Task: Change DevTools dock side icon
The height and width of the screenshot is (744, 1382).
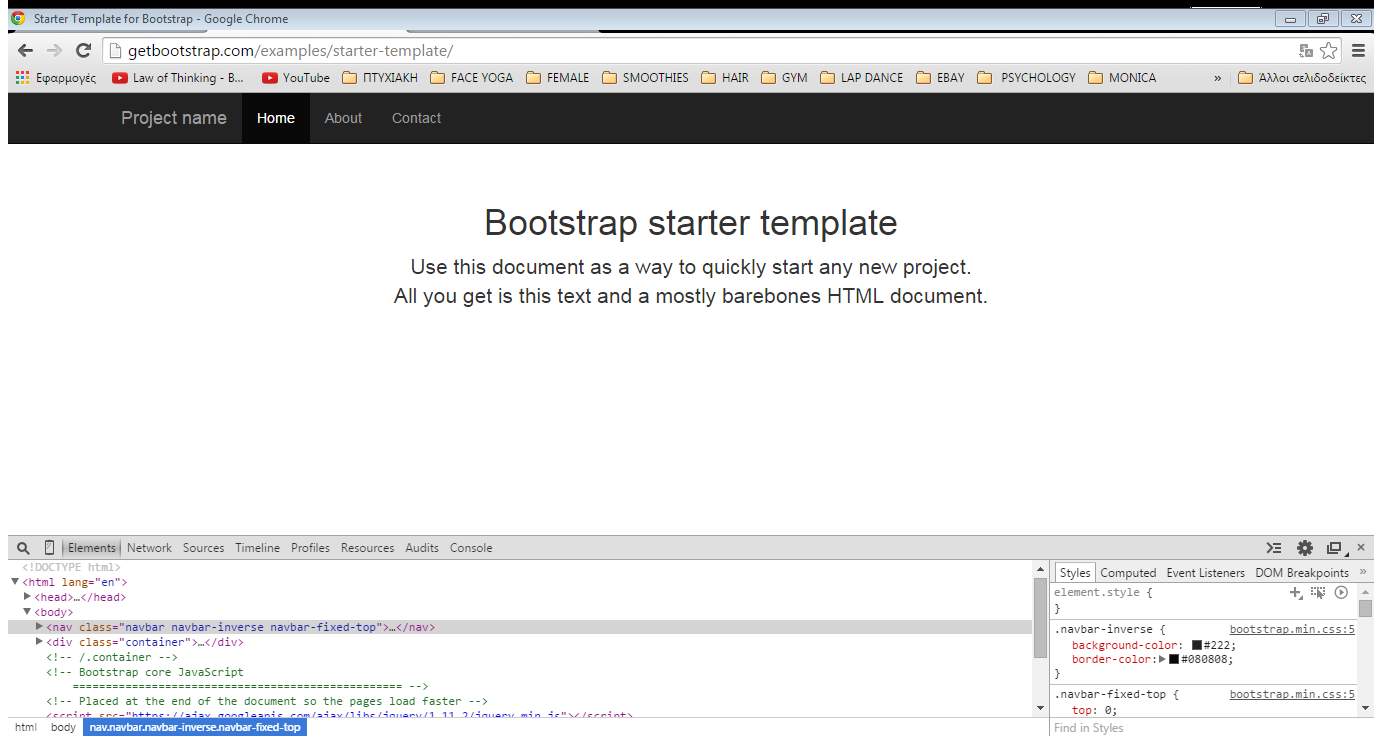Action: click(1334, 548)
